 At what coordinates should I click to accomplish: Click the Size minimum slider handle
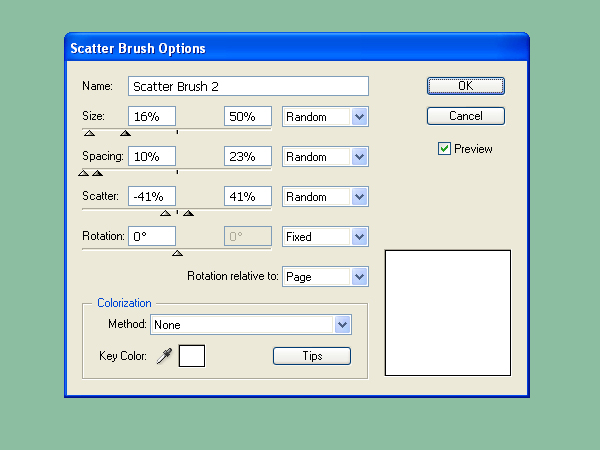click(90, 133)
